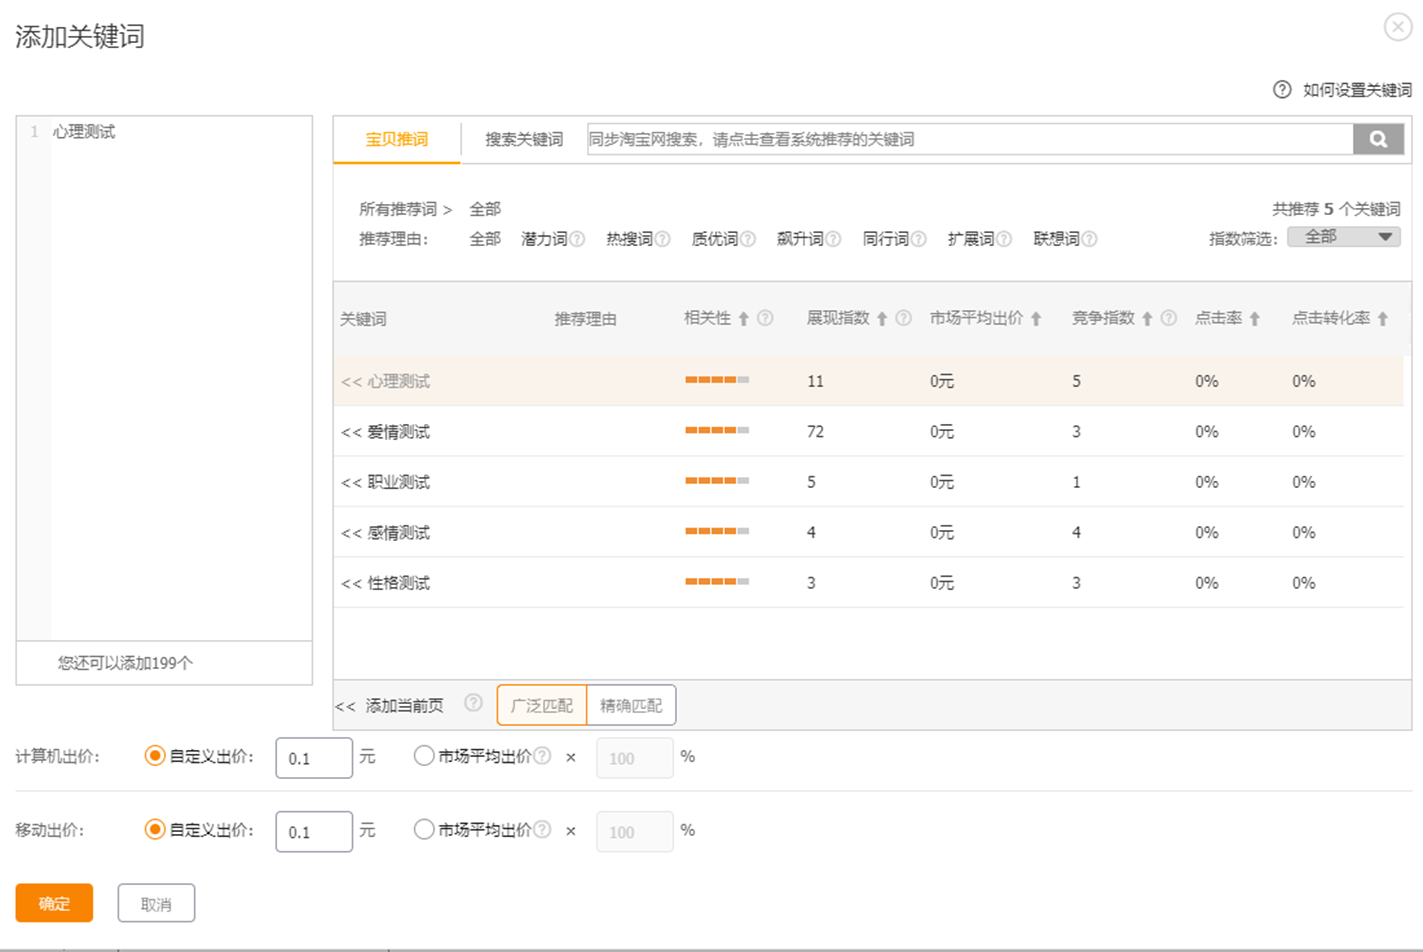The image size is (1423, 952).
Task: Close the 添加关键词 dialog
Action: [x=1397, y=27]
